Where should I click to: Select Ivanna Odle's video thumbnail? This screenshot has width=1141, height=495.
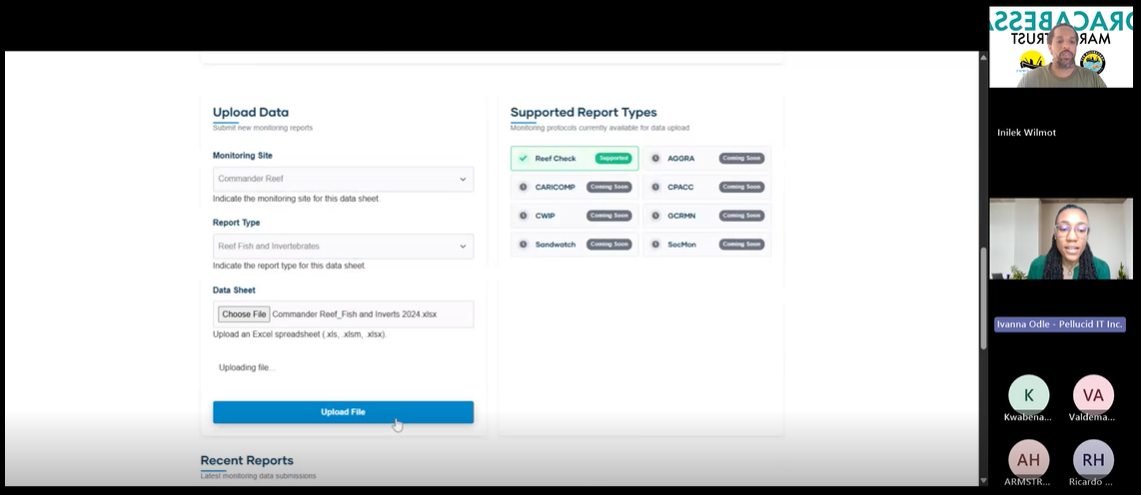[1062, 238]
